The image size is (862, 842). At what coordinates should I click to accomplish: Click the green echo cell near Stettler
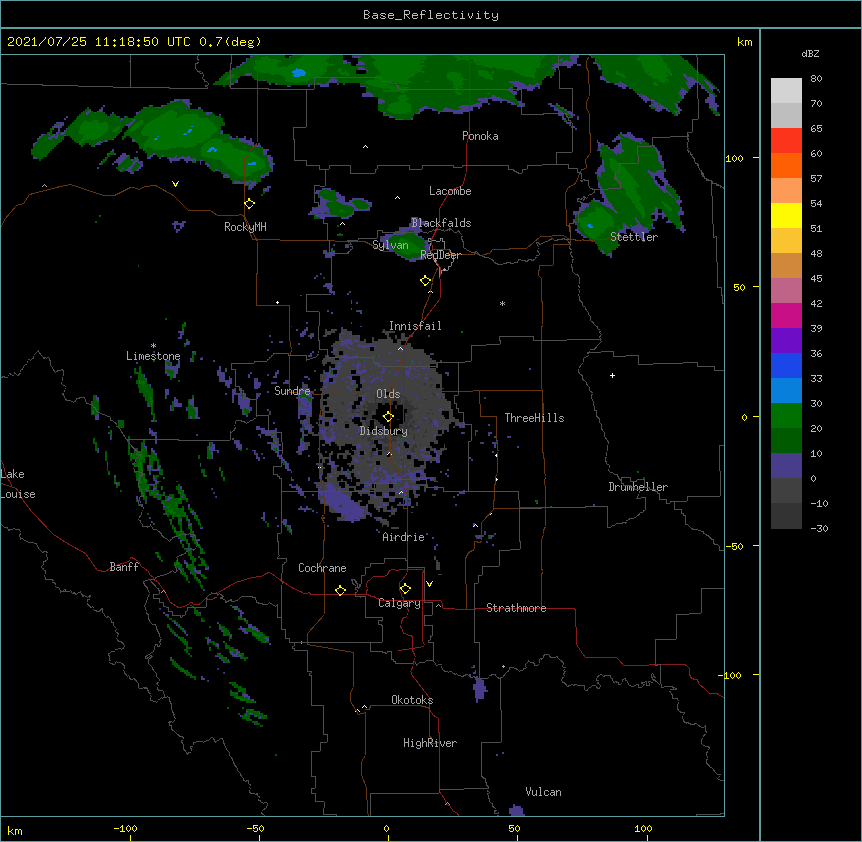click(x=629, y=192)
